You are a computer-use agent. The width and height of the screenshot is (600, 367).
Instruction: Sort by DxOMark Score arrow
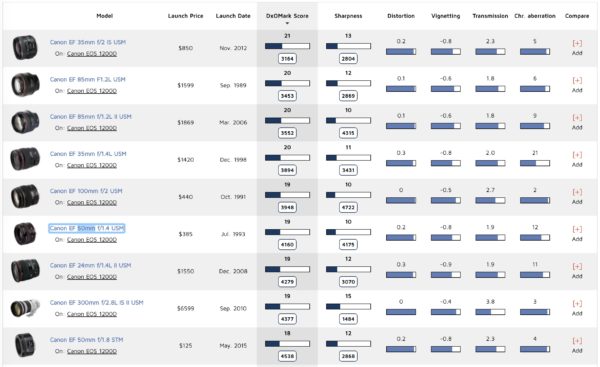(x=287, y=23)
